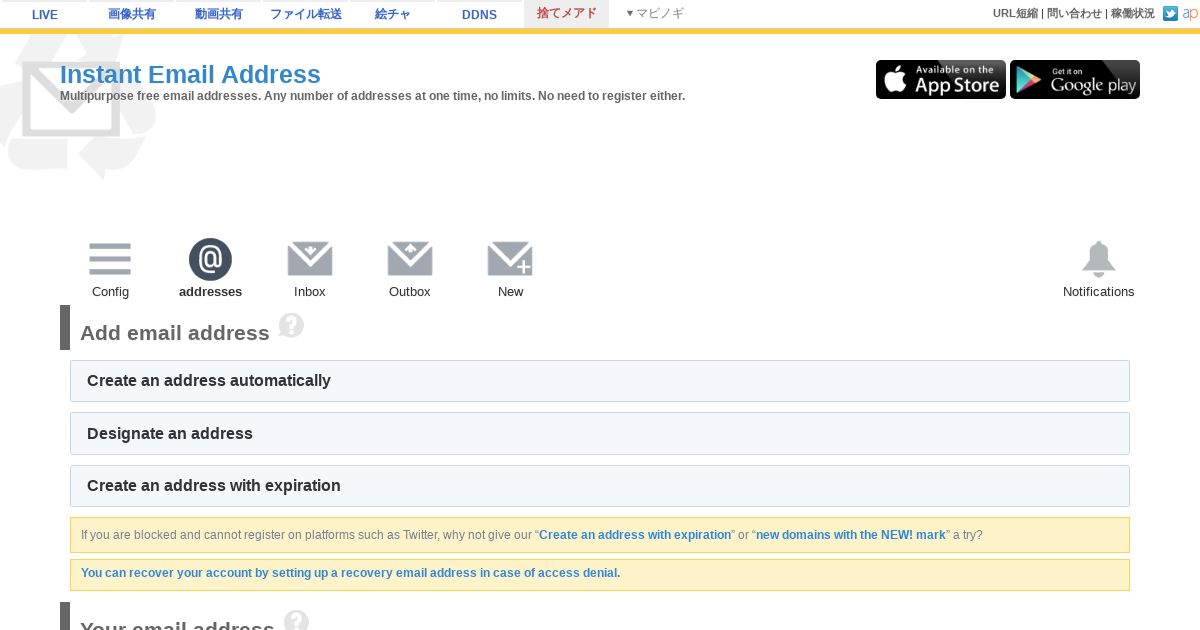
Task: Click the Instant Email Address title link
Action: [x=190, y=75]
